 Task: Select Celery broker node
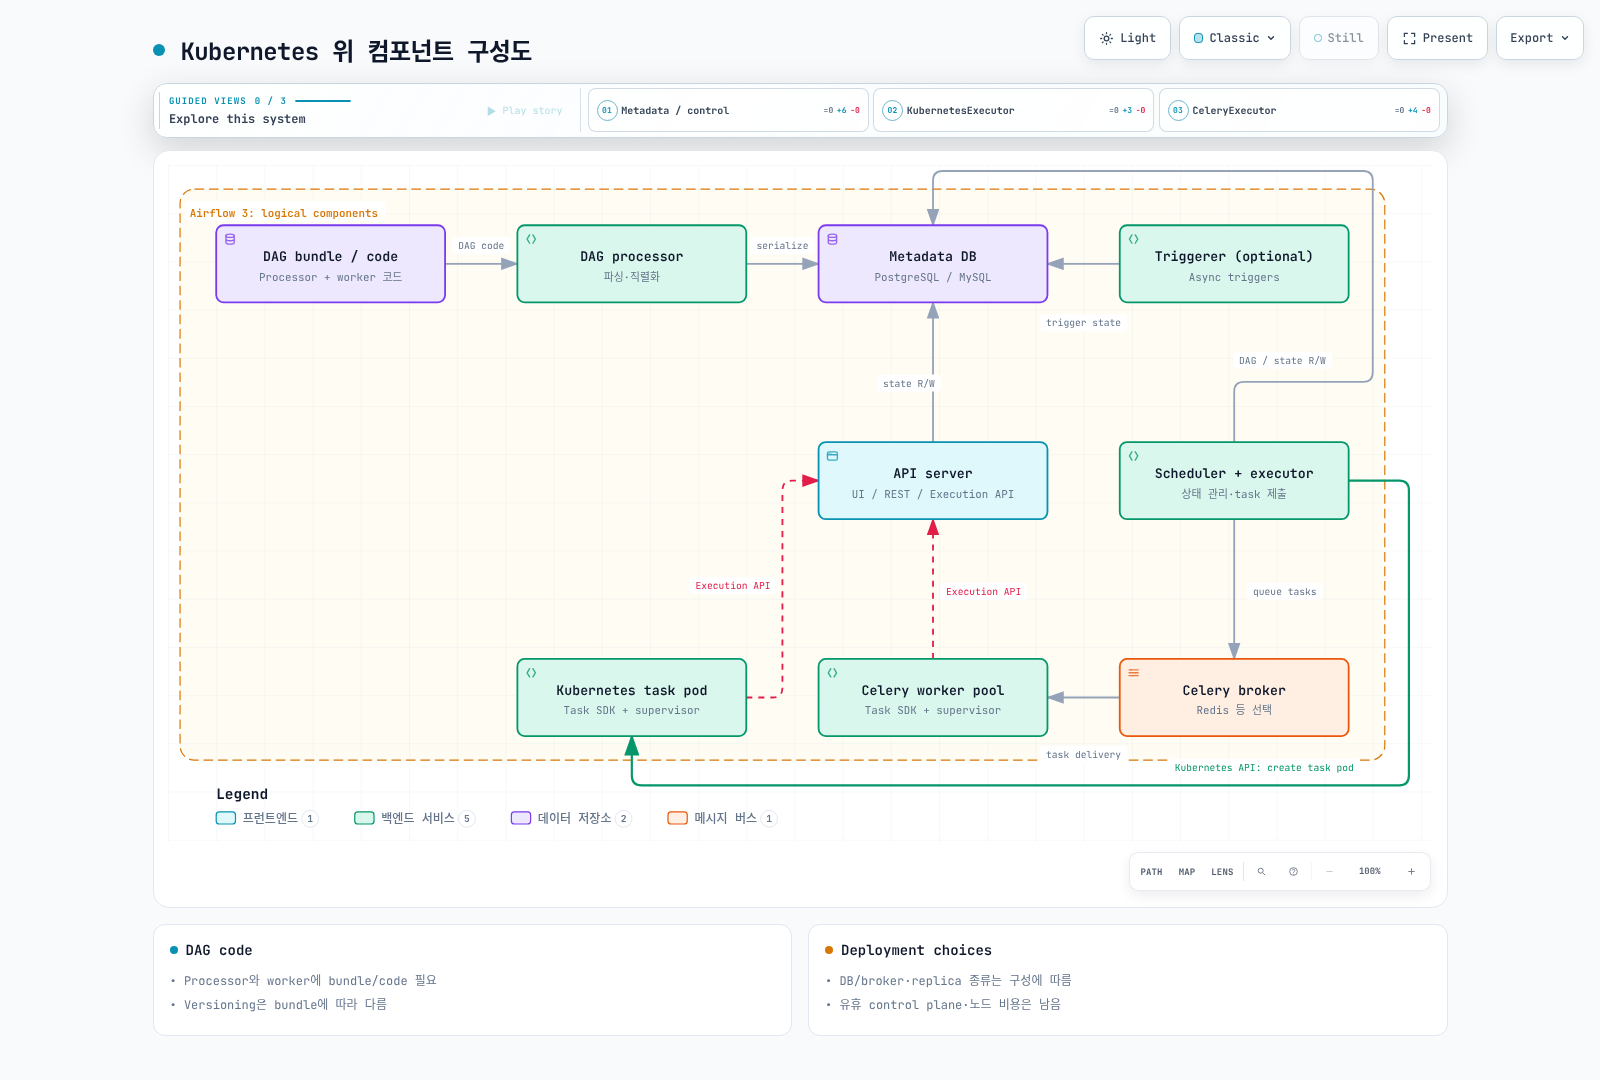click(x=1234, y=697)
